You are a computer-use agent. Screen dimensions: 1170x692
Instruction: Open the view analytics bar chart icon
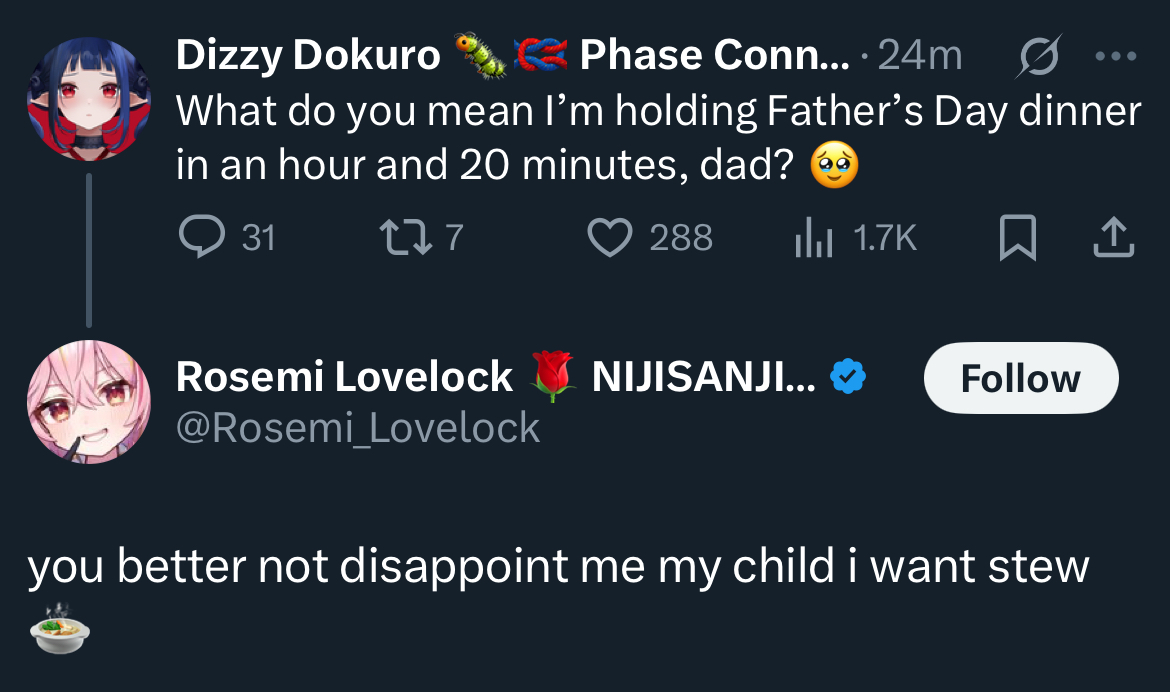(x=814, y=238)
